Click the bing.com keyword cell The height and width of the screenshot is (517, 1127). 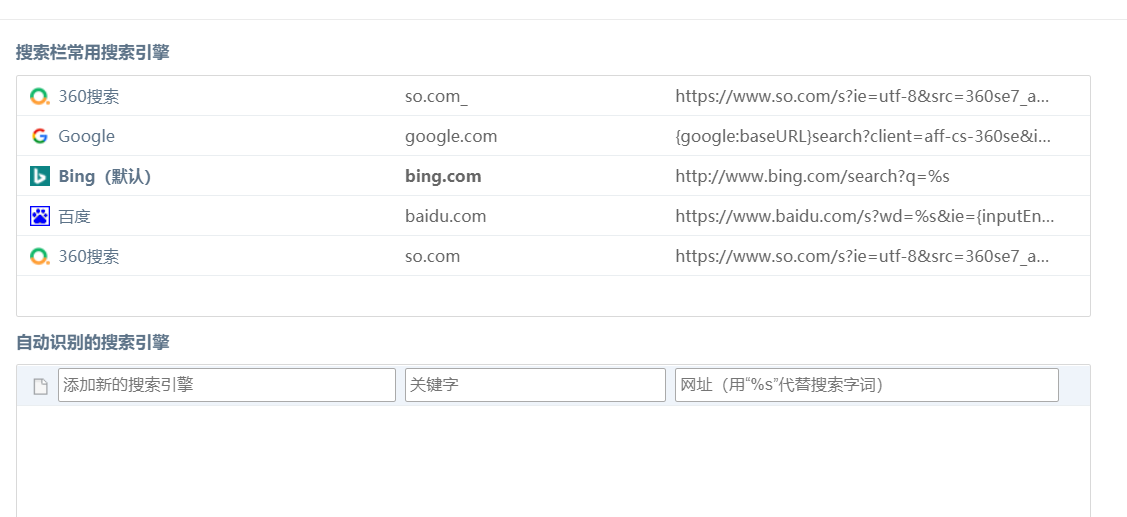click(x=443, y=176)
